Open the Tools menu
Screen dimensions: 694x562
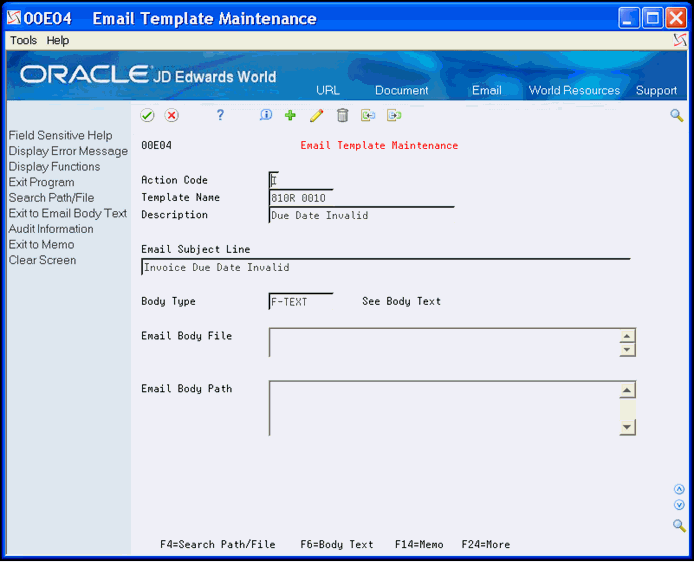[x=23, y=40]
